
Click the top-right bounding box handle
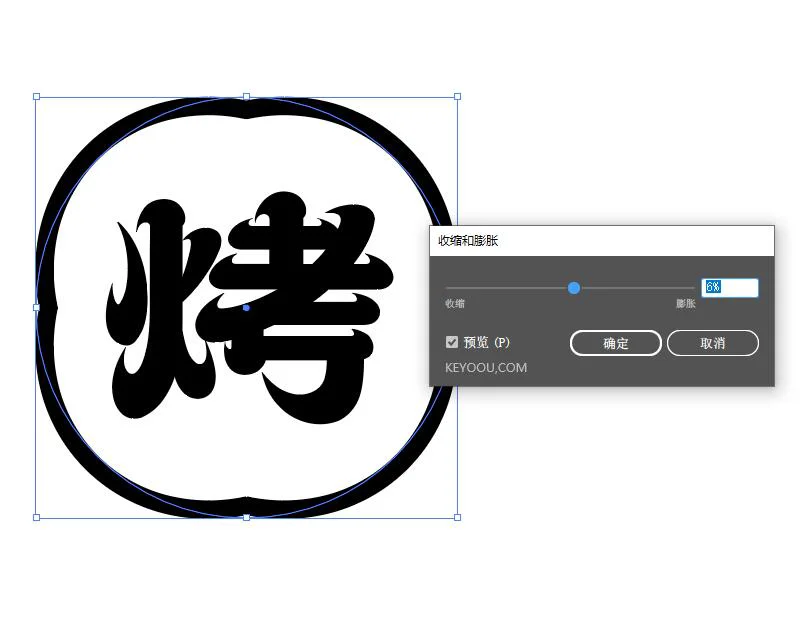(x=457, y=96)
